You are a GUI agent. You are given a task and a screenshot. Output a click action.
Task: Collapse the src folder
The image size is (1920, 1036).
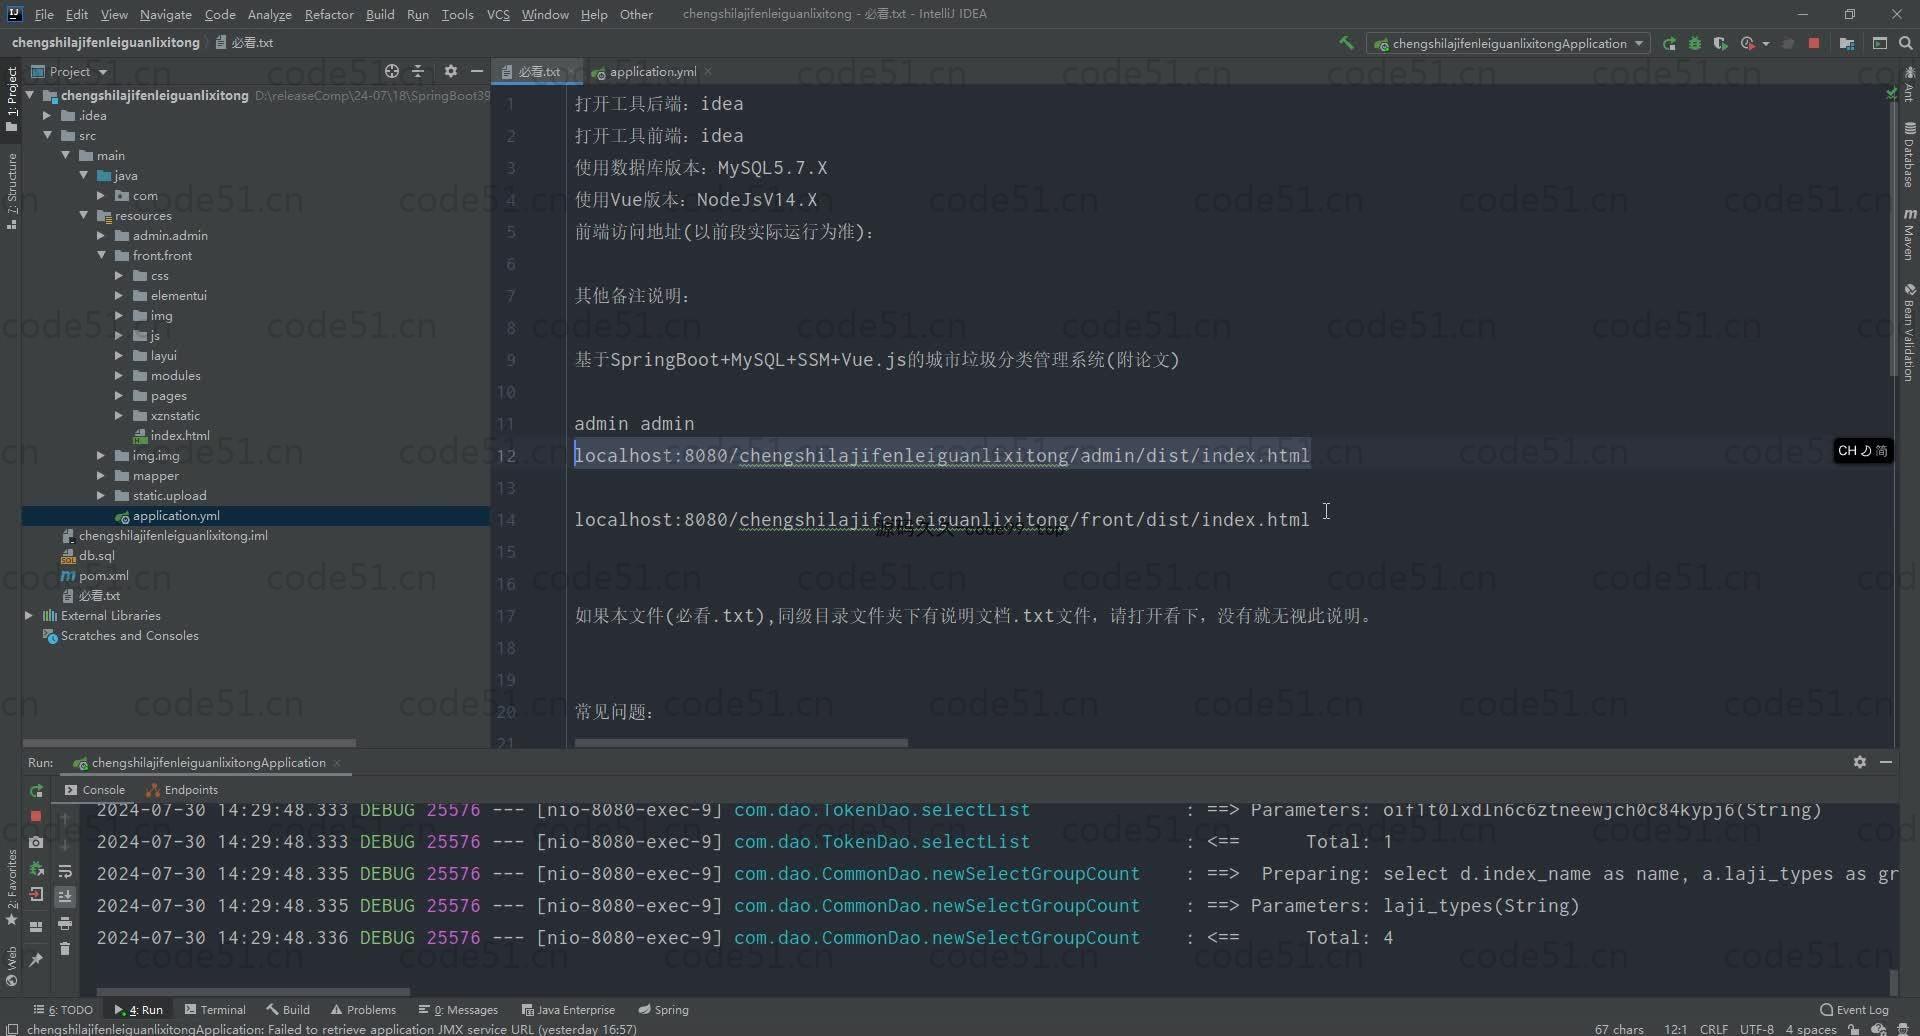[46, 136]
